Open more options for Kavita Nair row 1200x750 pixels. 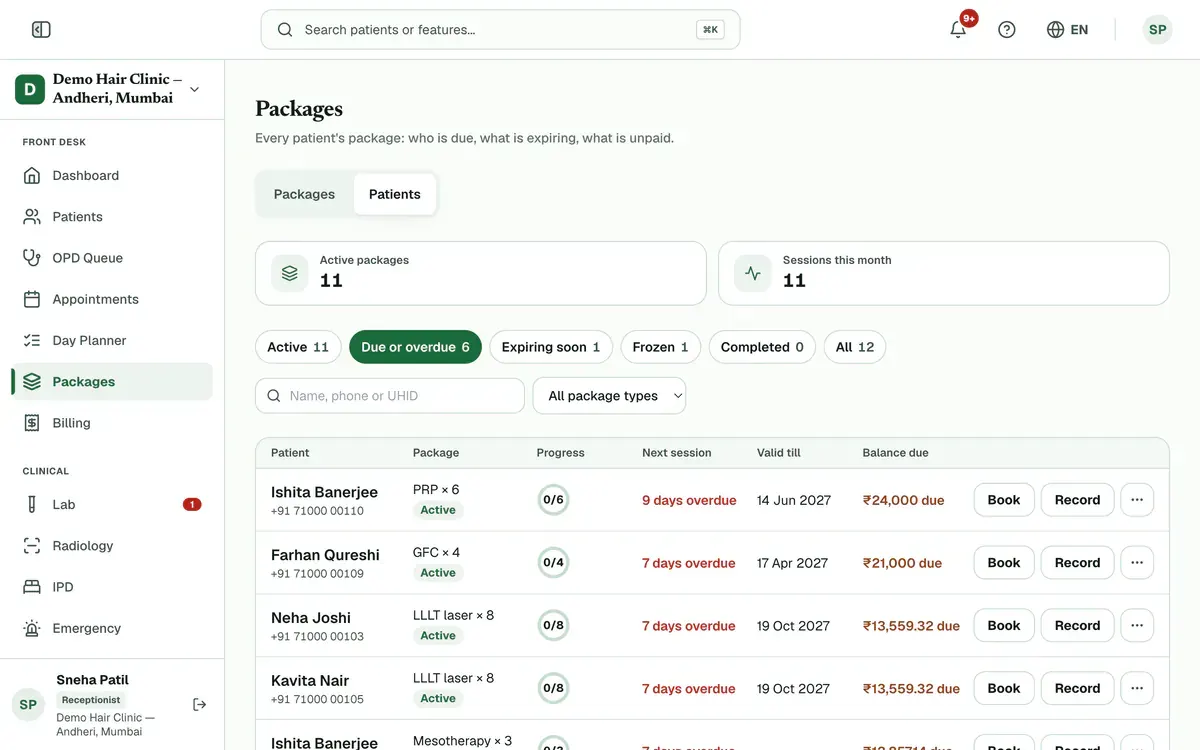1137,688
